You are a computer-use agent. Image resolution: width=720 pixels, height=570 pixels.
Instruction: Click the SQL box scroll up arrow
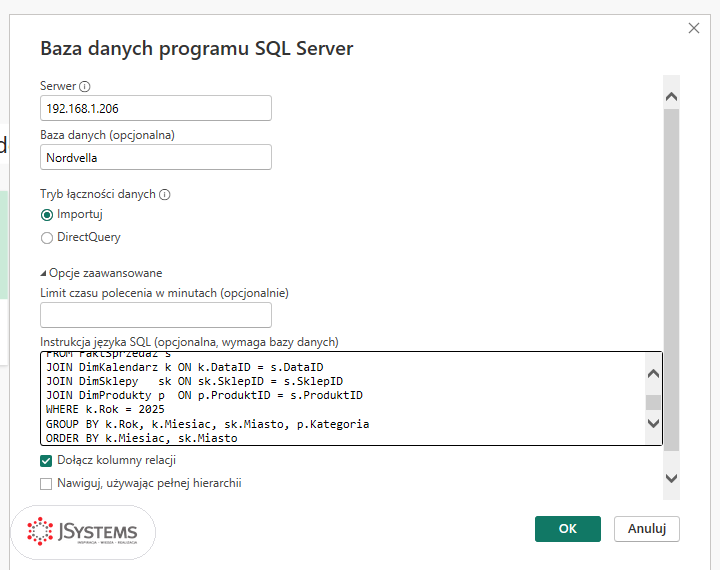coord(653,374)
